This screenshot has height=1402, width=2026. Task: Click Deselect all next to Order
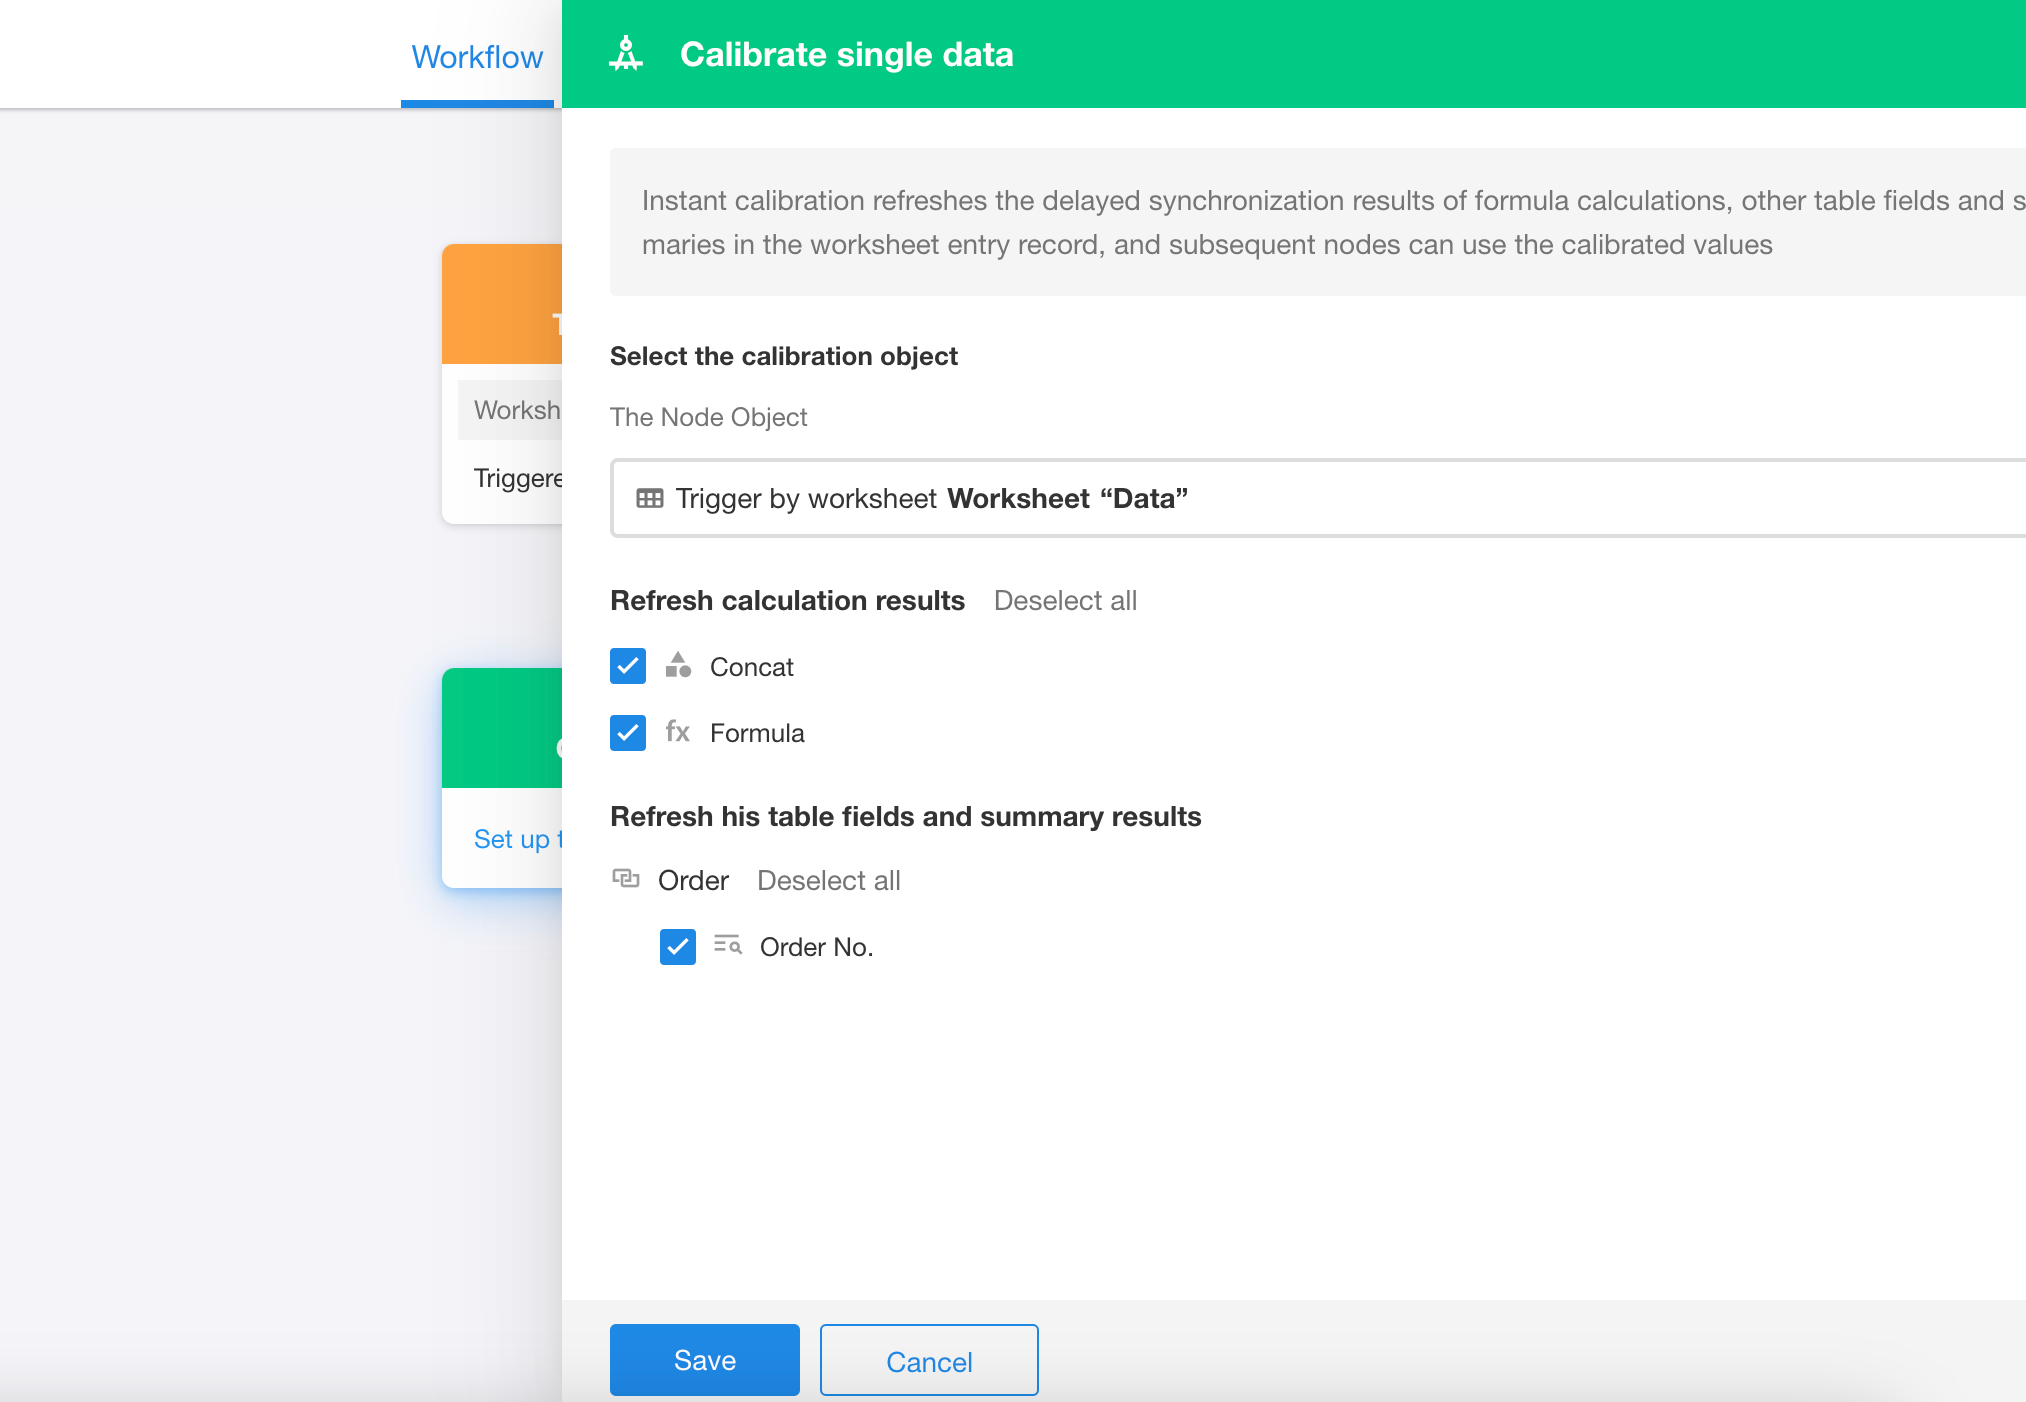pyautogui.click(x=829, y=881)
